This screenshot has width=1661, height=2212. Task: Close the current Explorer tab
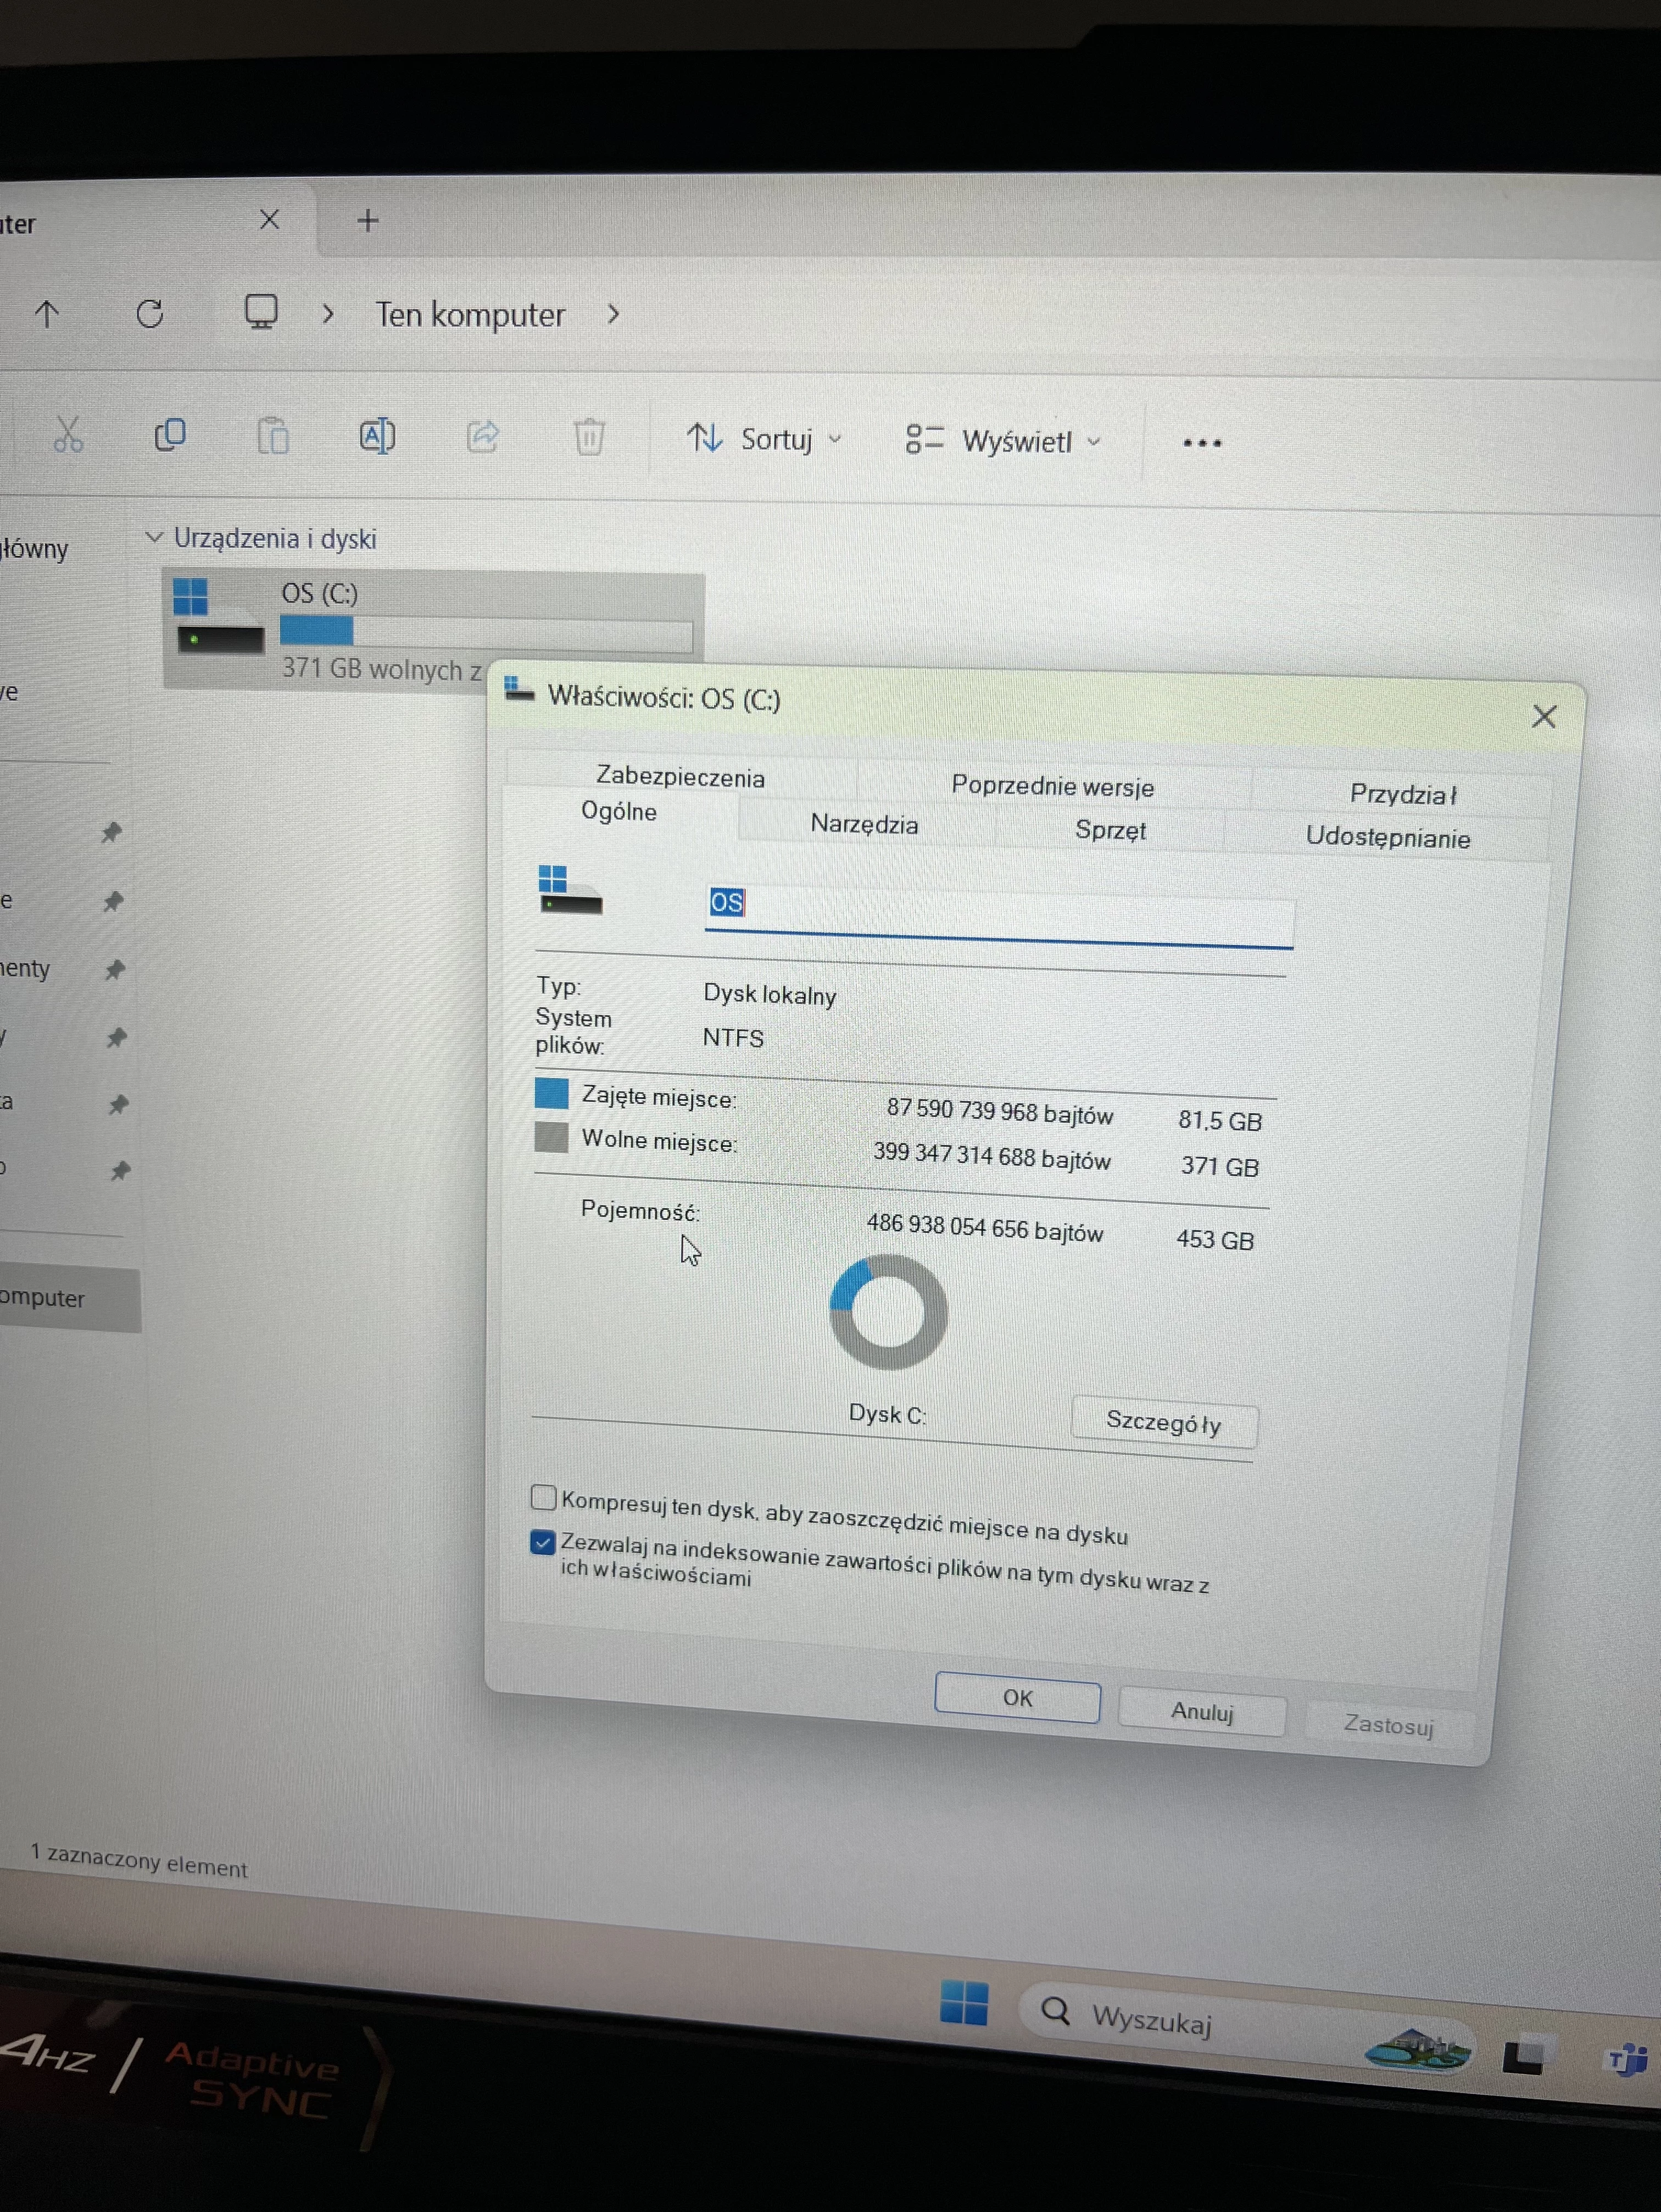(x=269, y=219)
